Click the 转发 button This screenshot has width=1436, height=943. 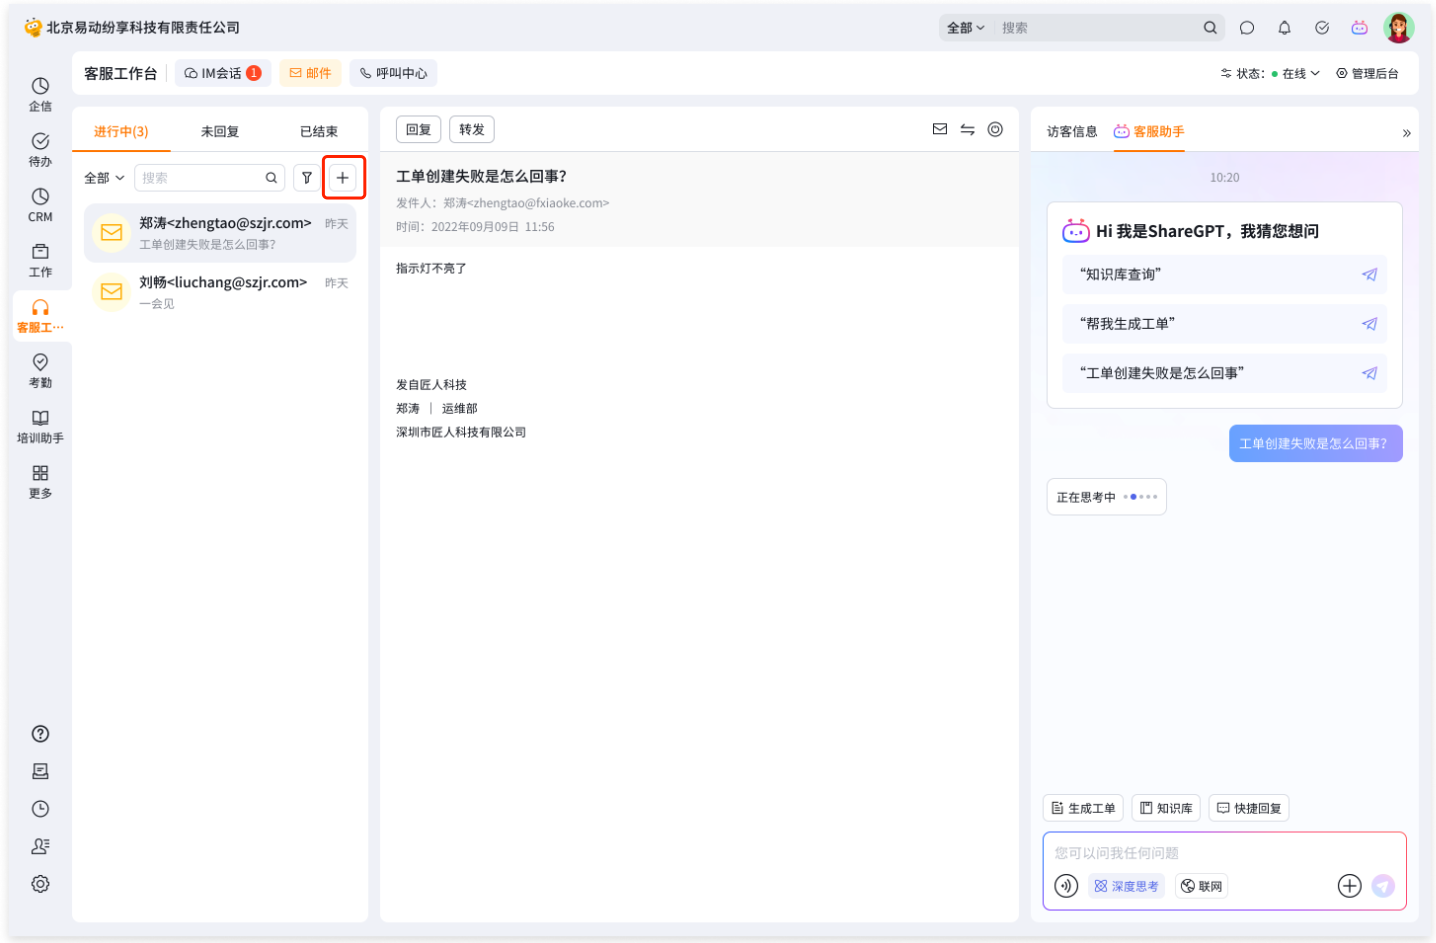coord(472,129)
